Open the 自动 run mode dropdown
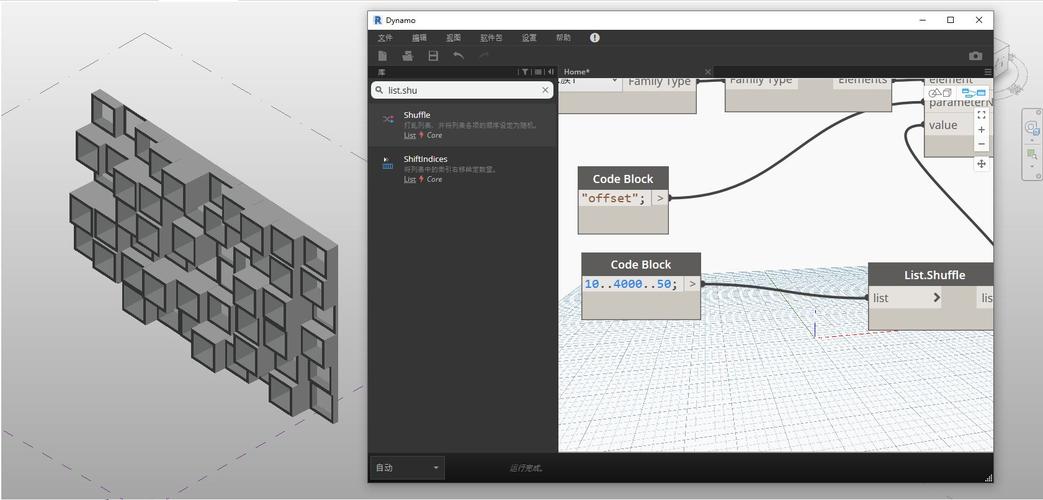1043x500 pixels. click(x=407, y=467)
